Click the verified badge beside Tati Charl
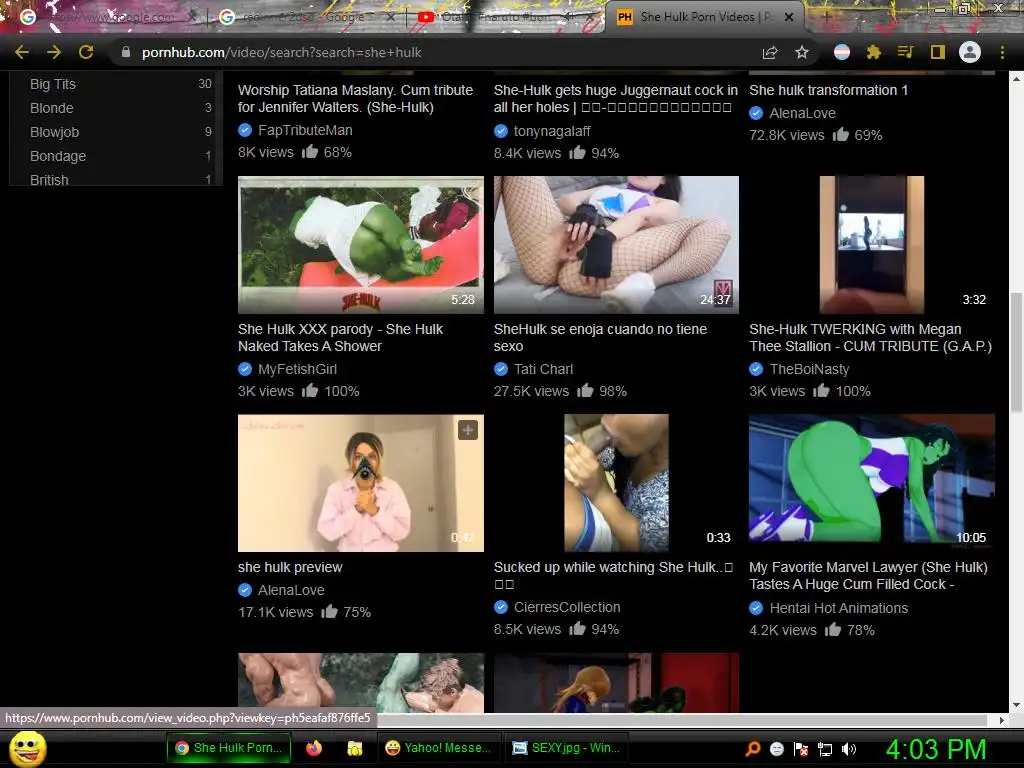 pyautogui.click(x=501, y=370)
